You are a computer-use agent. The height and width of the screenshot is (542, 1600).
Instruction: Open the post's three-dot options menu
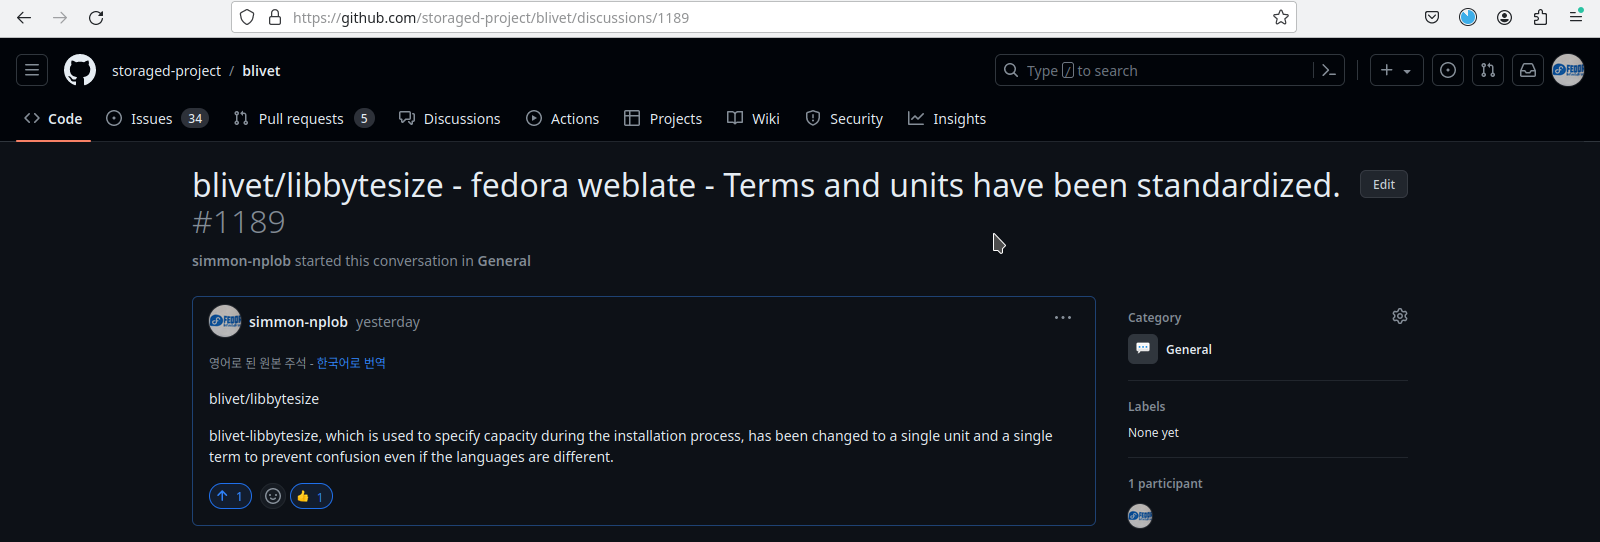pos(1063,318)
